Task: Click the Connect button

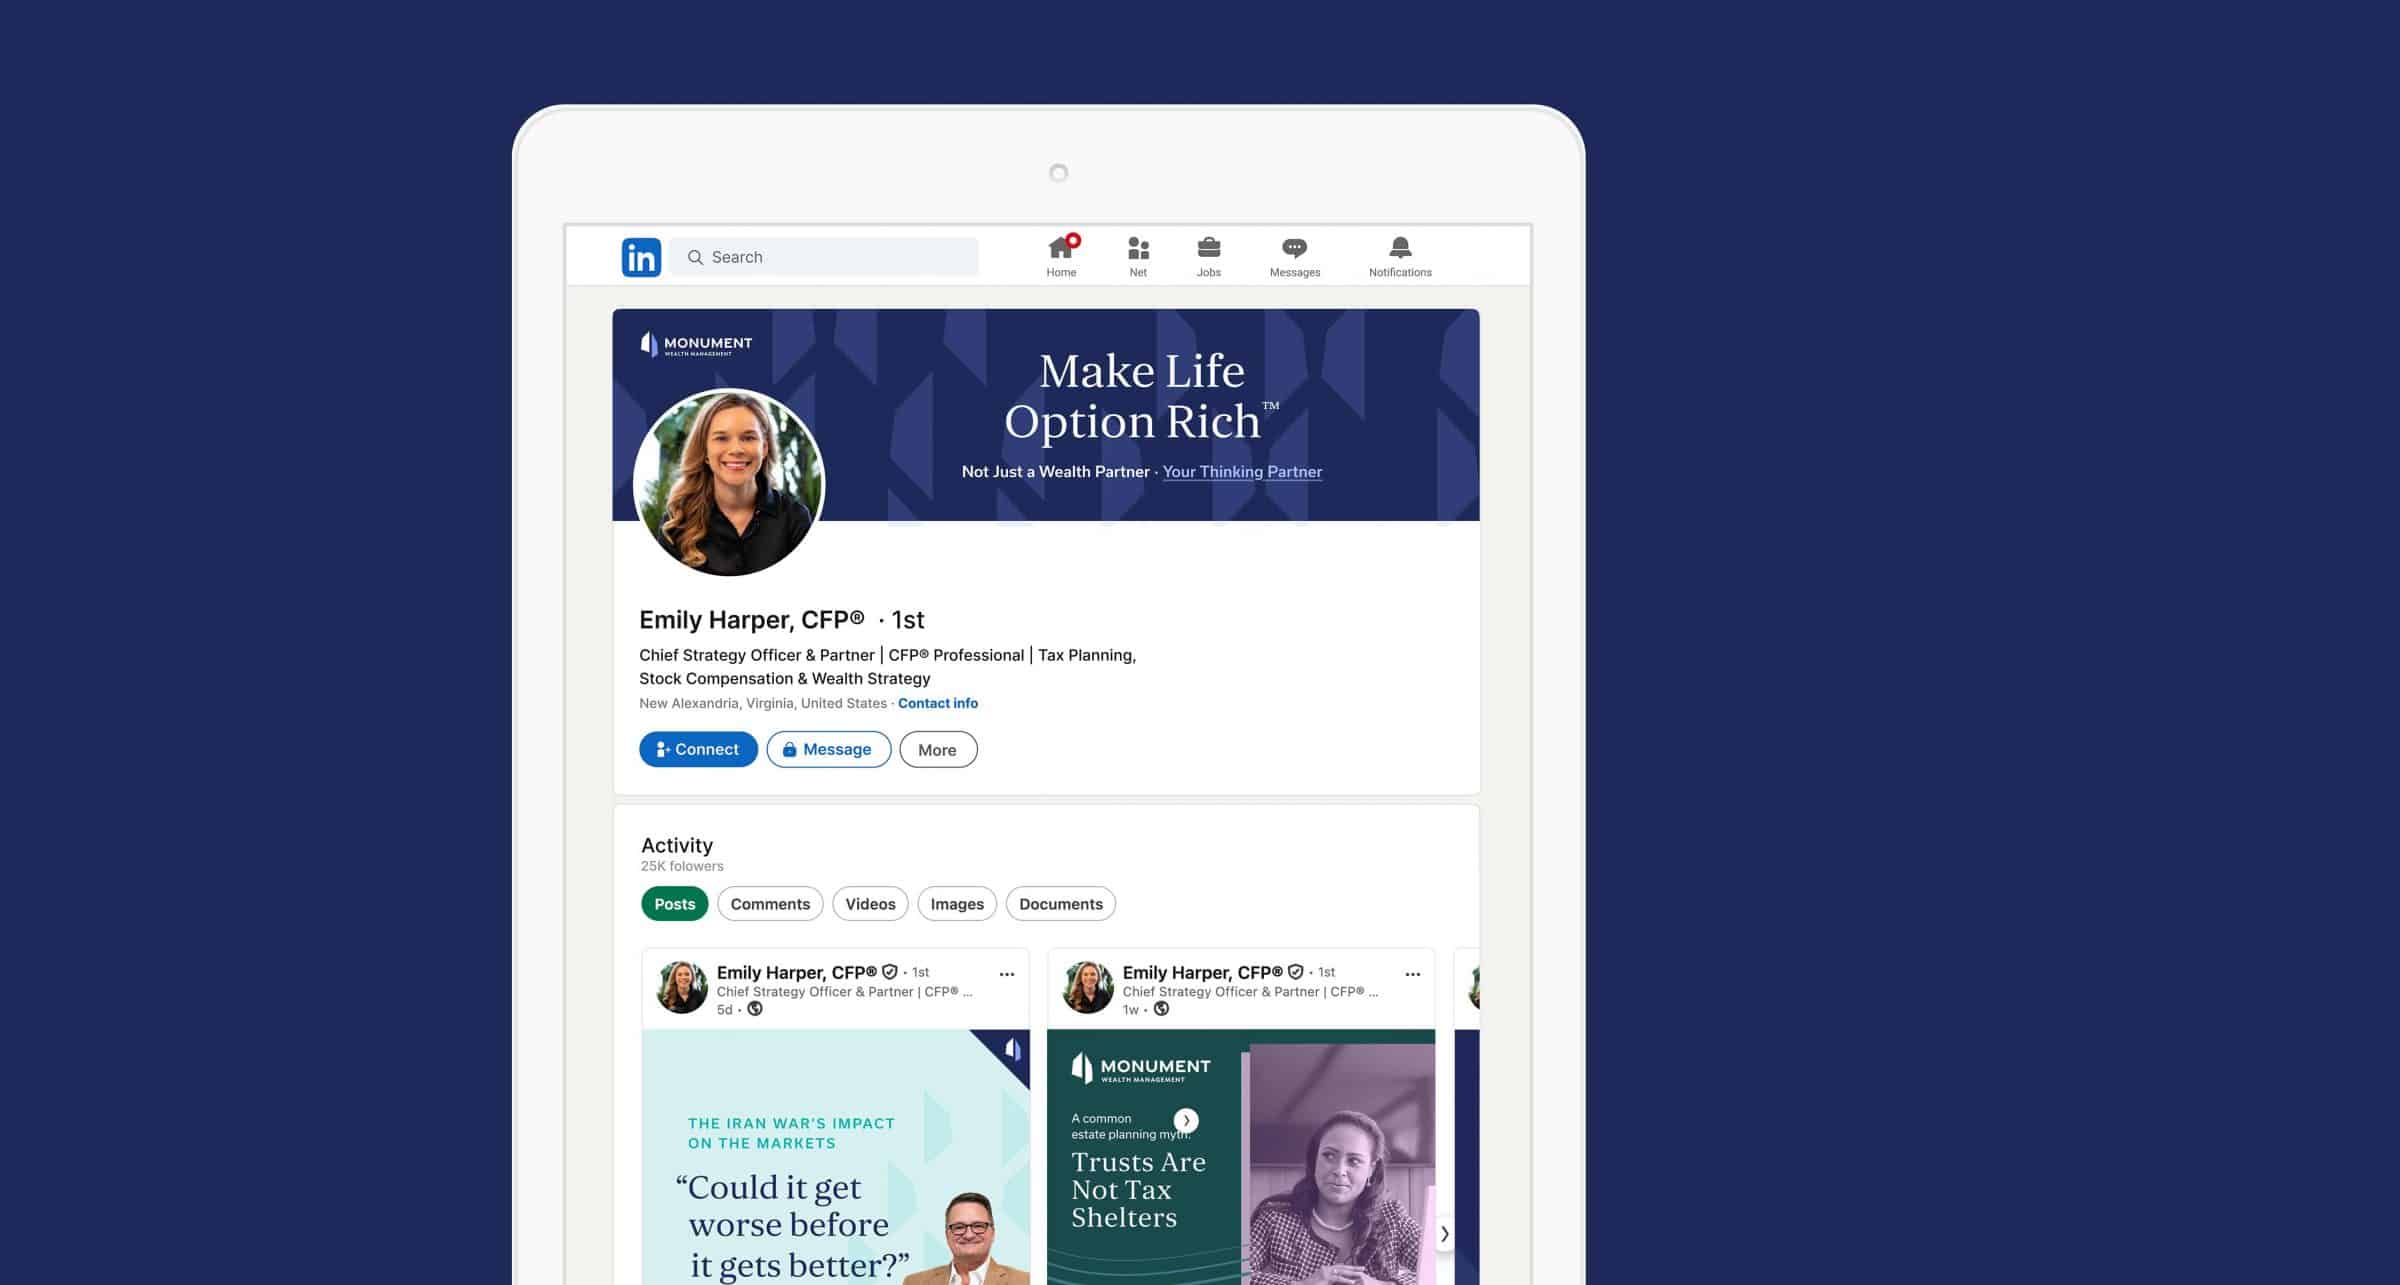Action: [x=698, y=749]
